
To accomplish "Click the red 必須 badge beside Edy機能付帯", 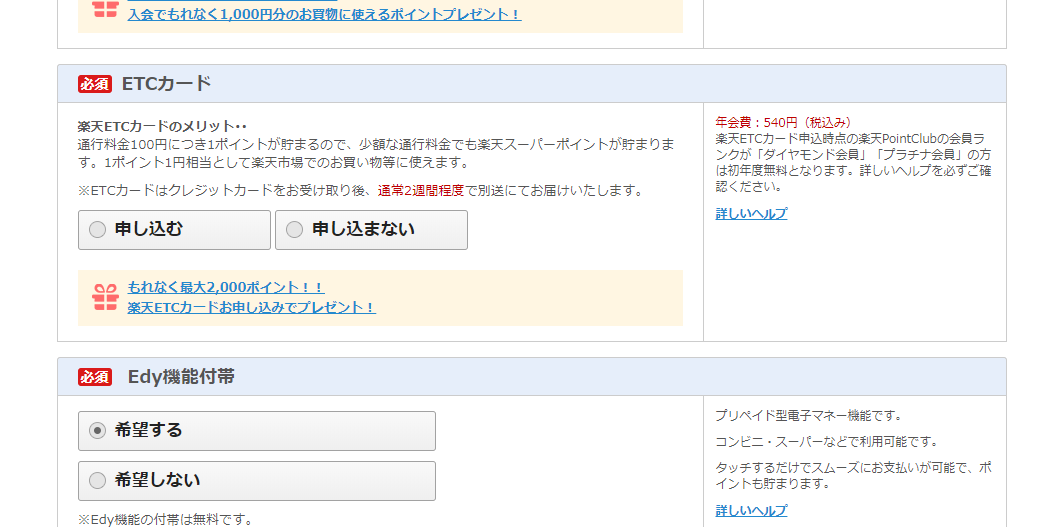I will pyautogui.click(x=95, y=377).
